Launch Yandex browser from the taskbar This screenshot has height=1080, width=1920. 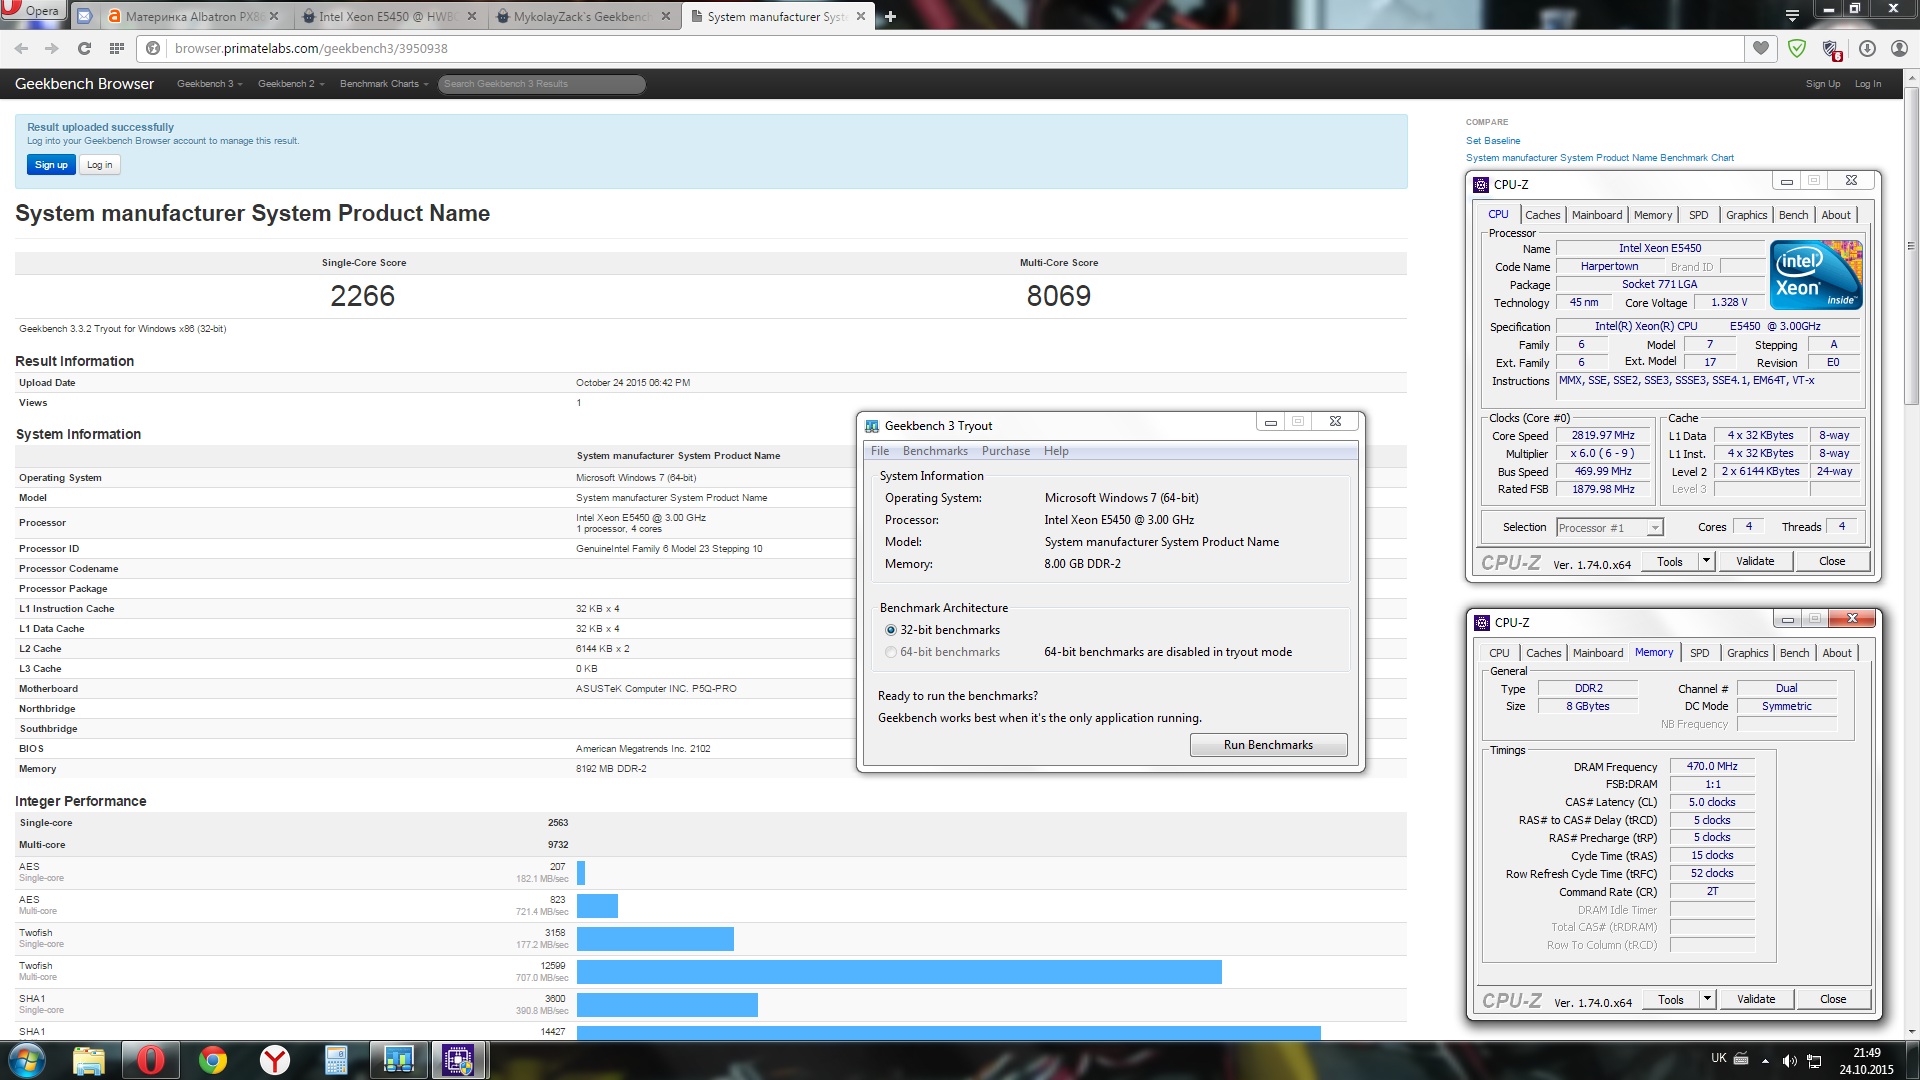(274, 1060)
